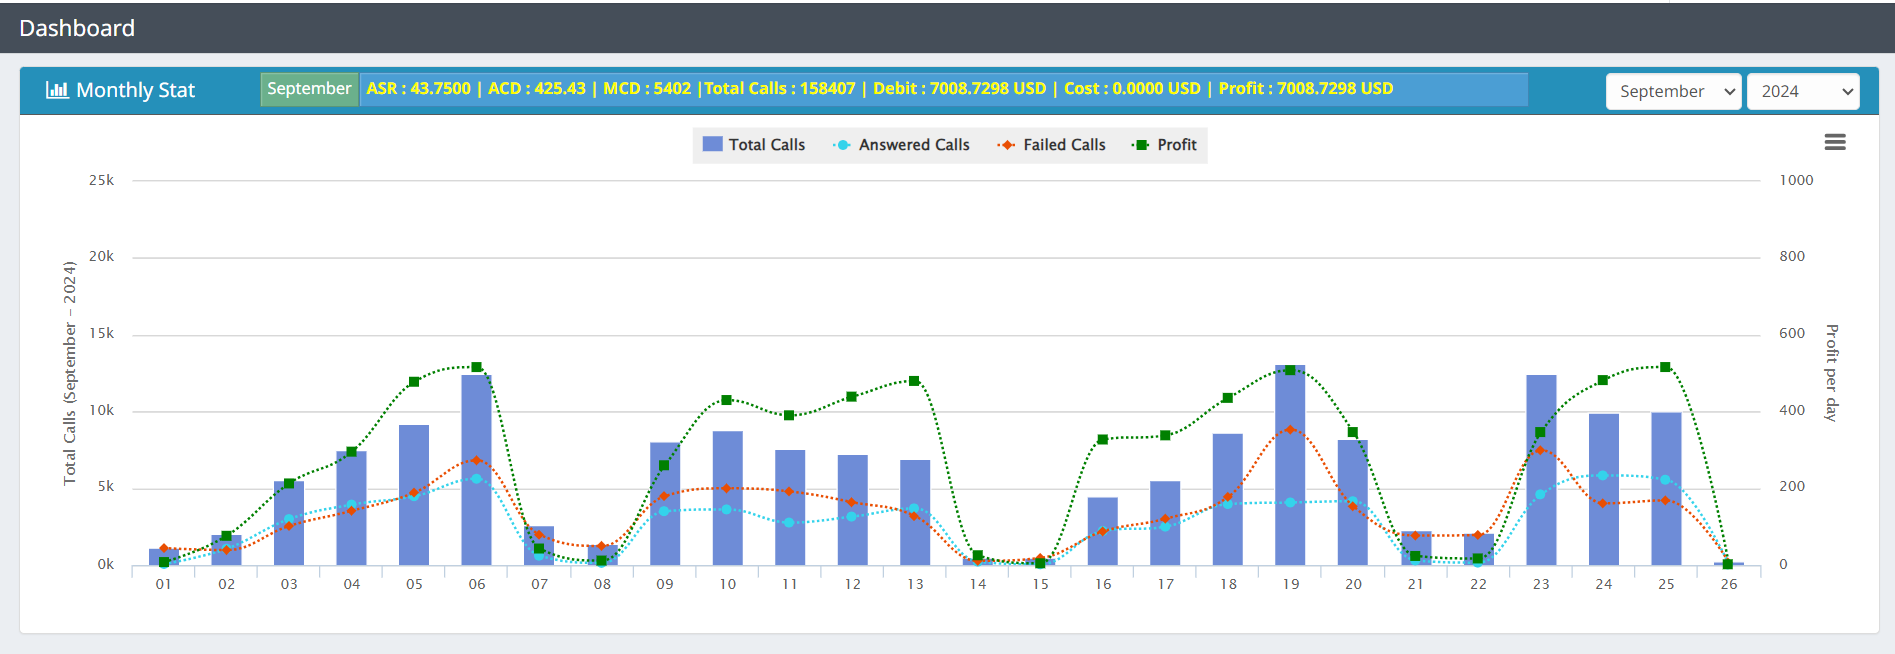Open the September month dropdown
The image size is (1895, 654).
point(1674,91)
